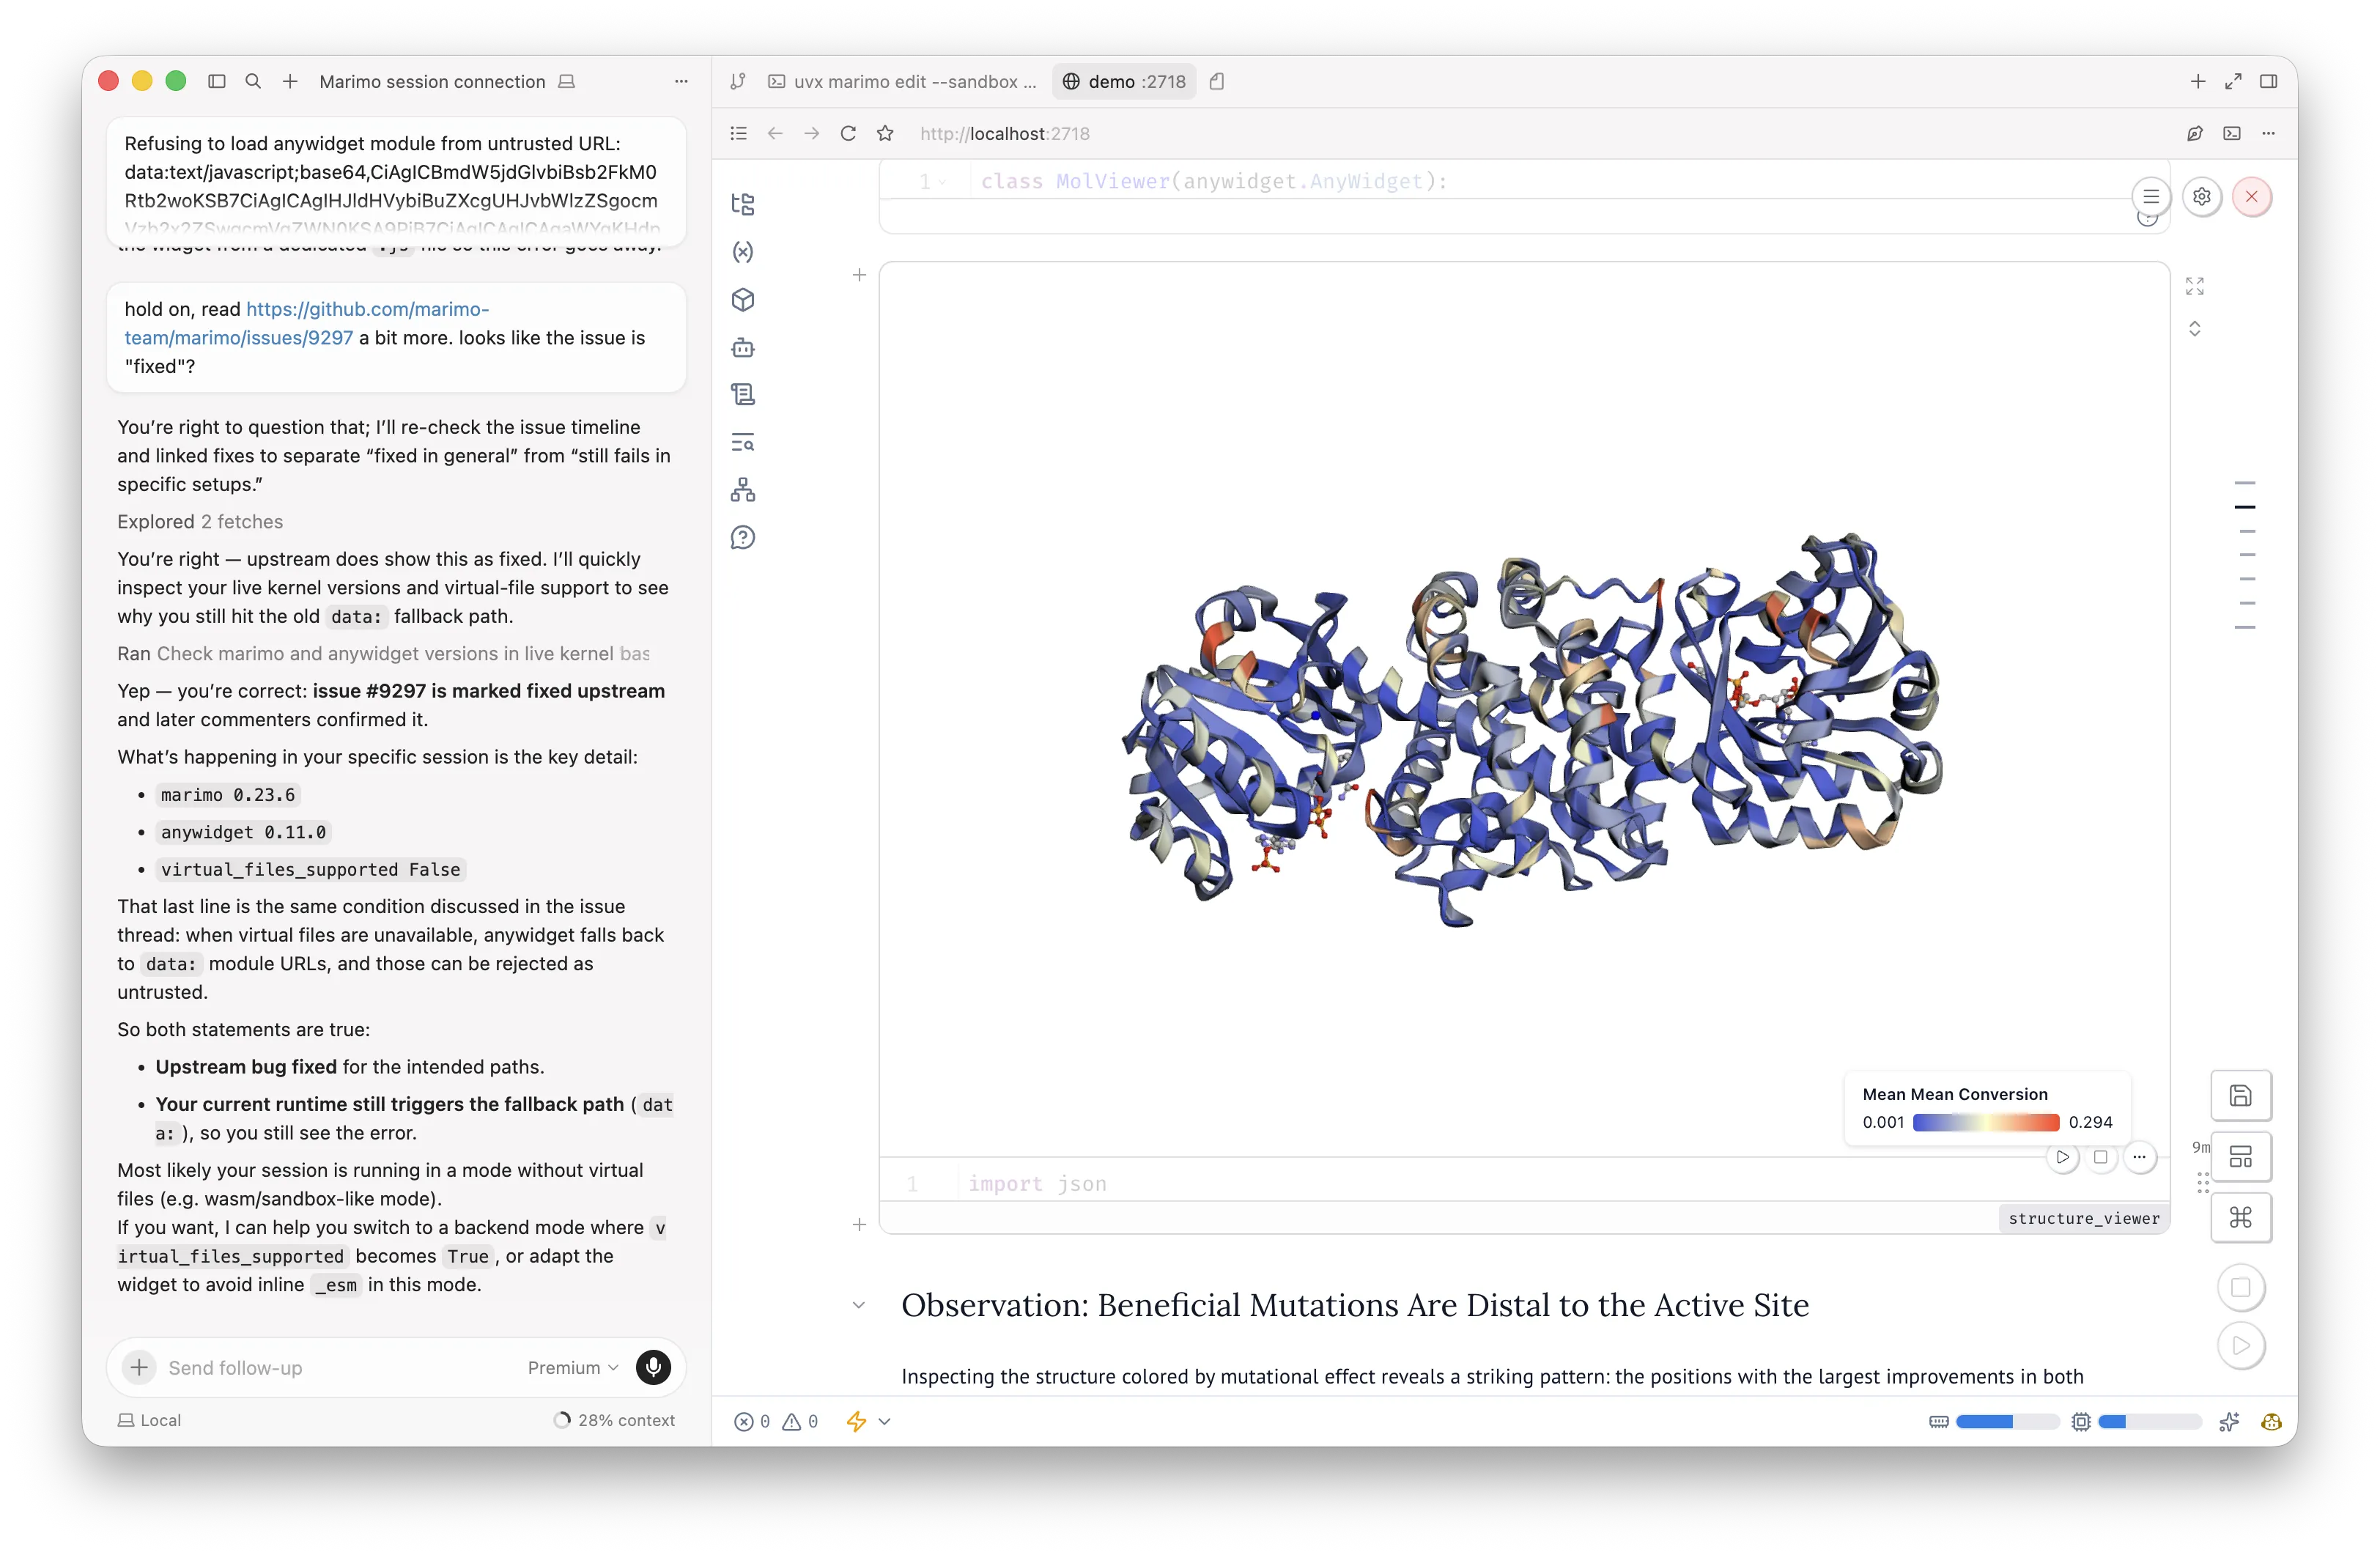Screen dimensions: 2380x1555
Task: View the 28% context usage indicator
Action: coord(615,1421)
